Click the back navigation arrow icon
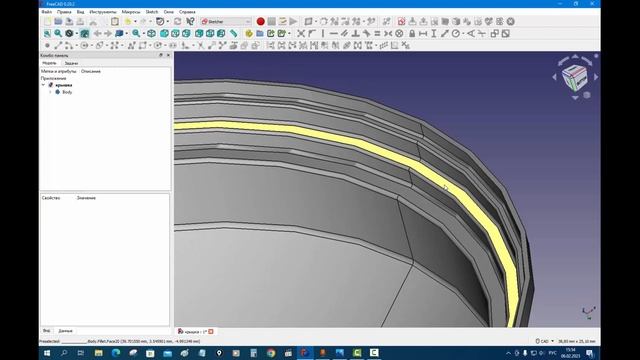 pyautogui.click(x=97, y=33)
